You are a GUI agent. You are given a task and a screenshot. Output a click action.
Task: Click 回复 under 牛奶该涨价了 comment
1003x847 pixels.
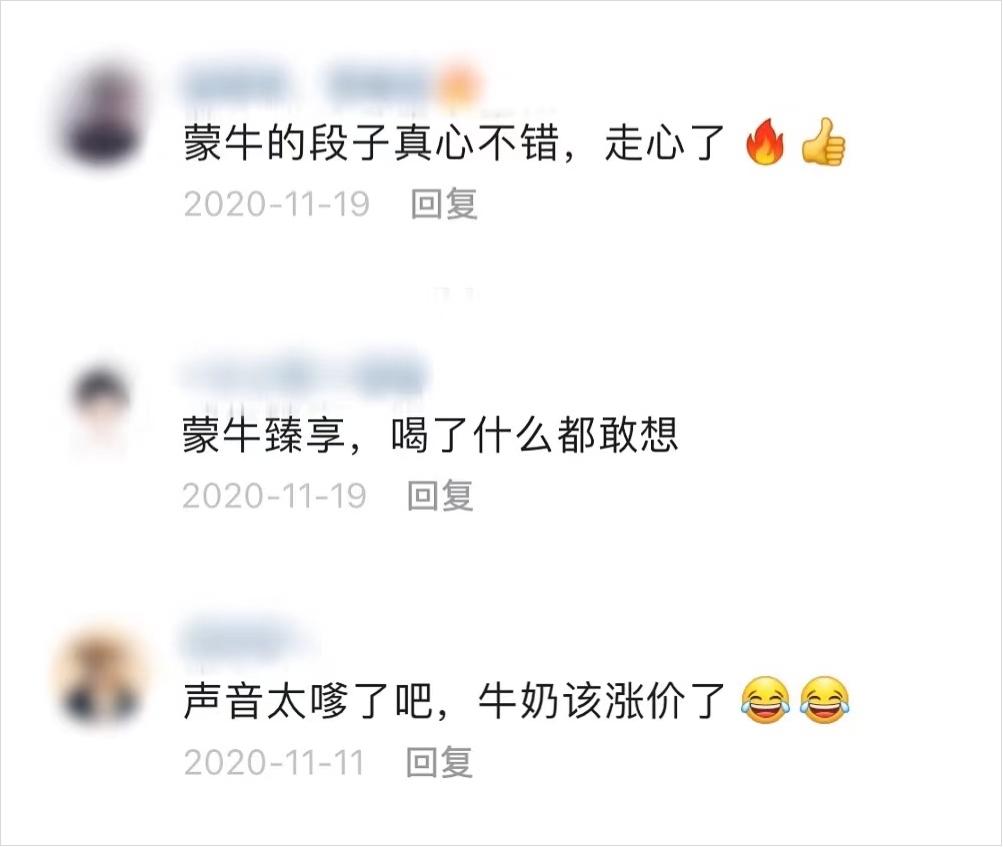[x=439, y=762]
